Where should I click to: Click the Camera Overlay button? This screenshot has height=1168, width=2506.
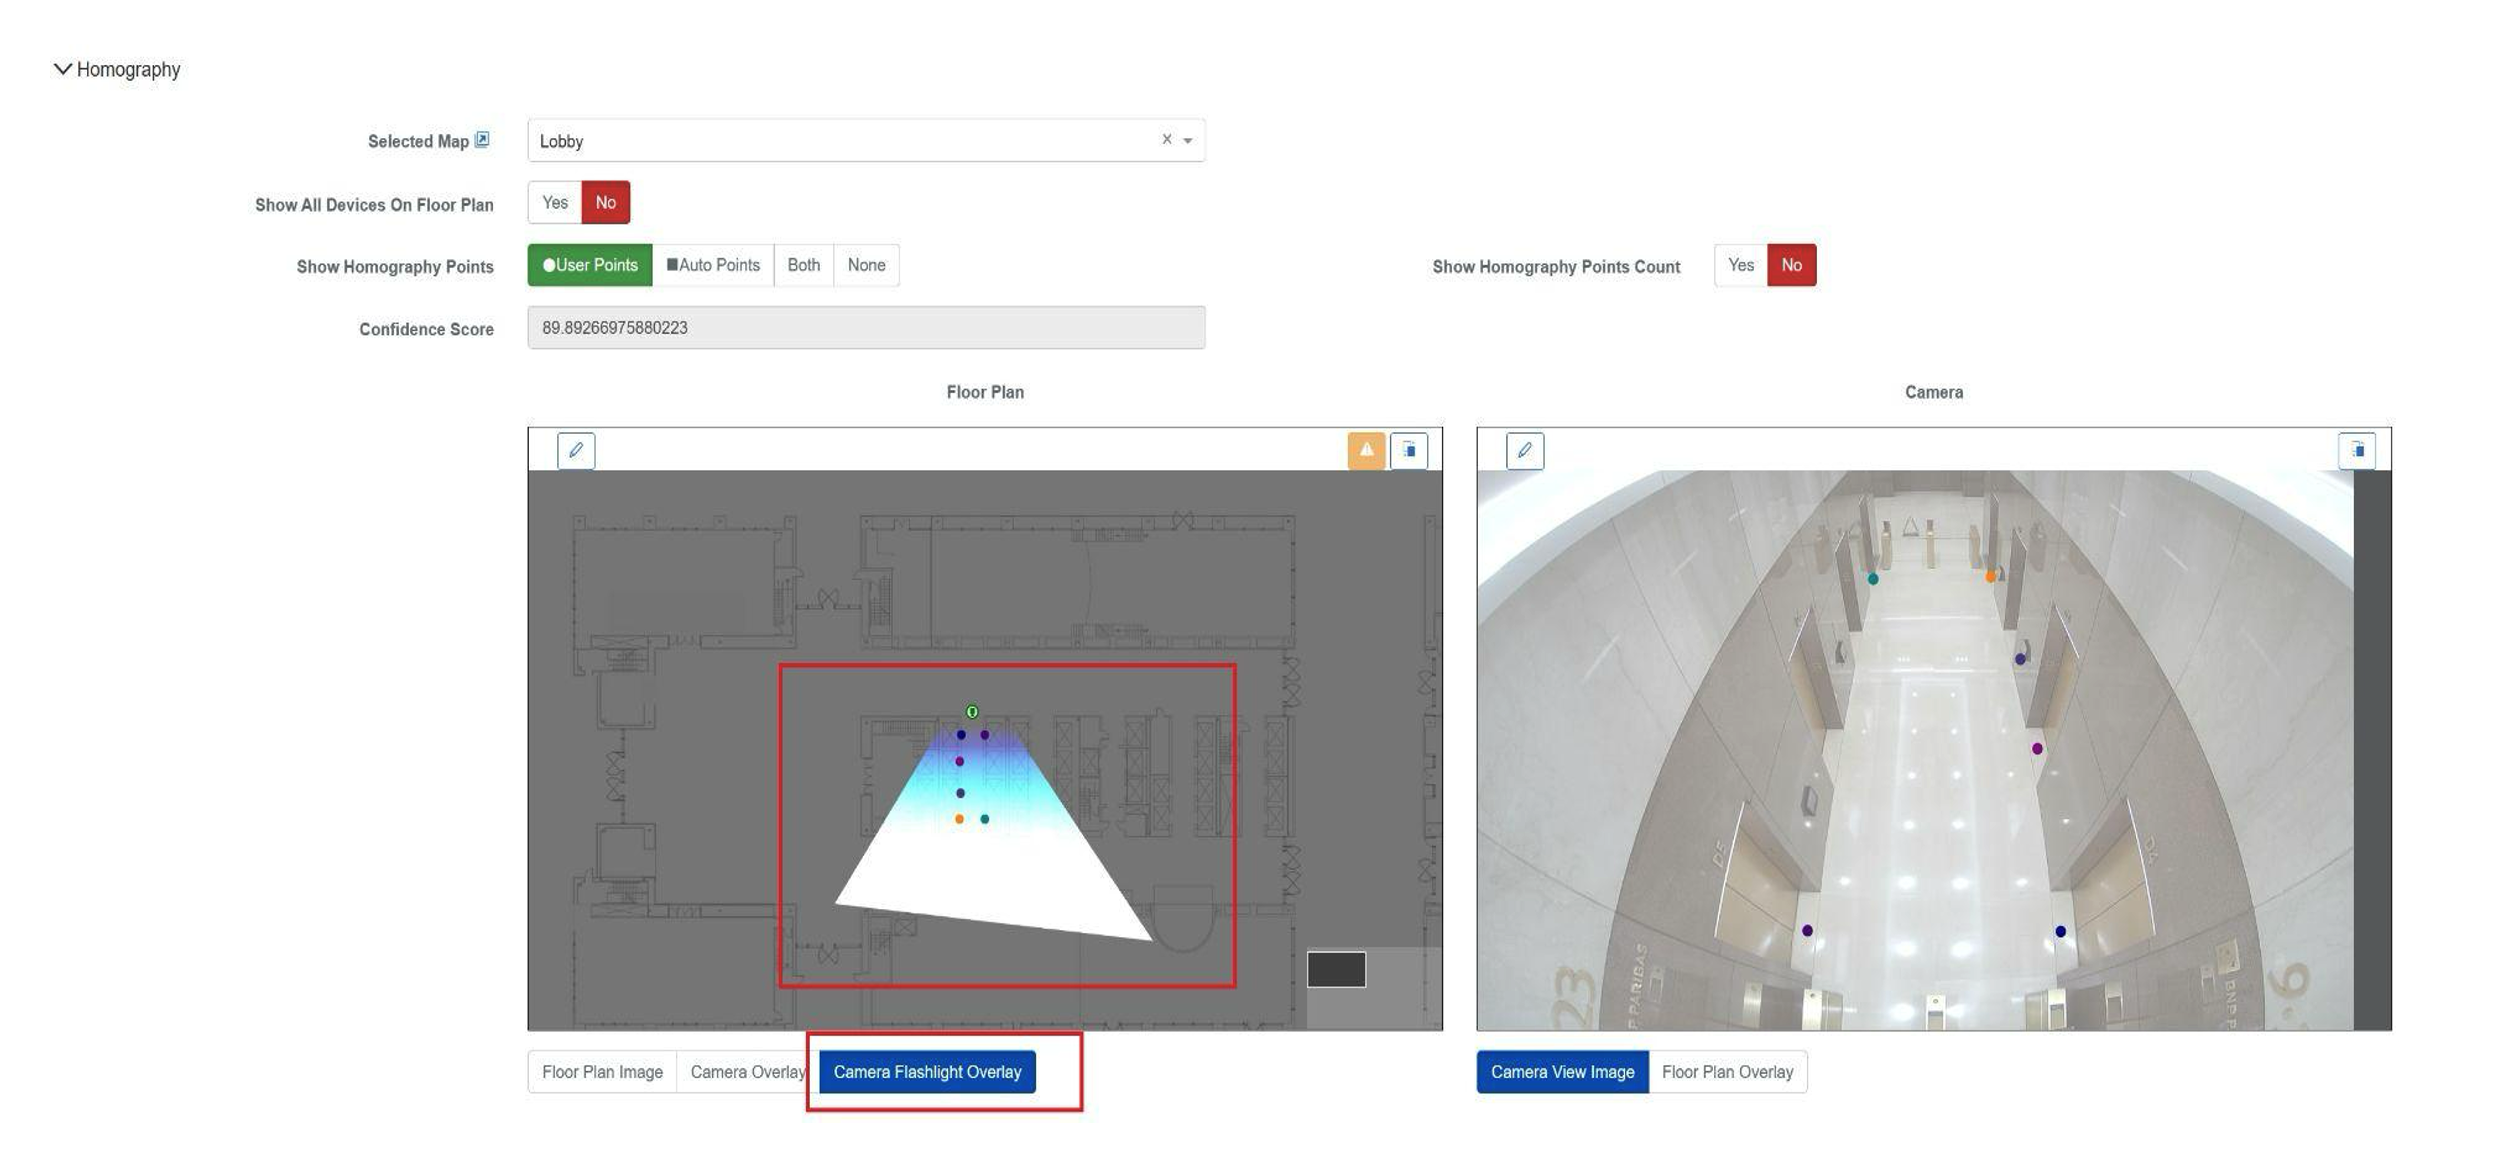[x=746, y=1072]
